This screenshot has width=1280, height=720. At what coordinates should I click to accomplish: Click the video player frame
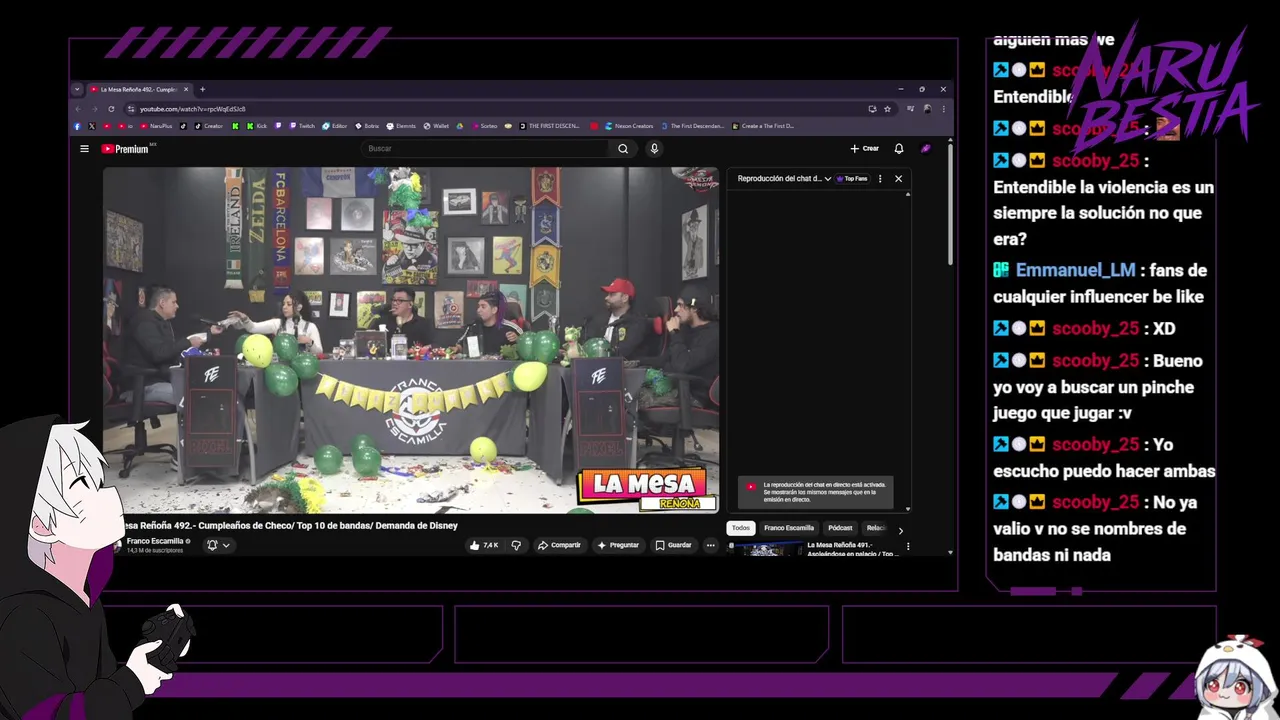pos(411,340)
